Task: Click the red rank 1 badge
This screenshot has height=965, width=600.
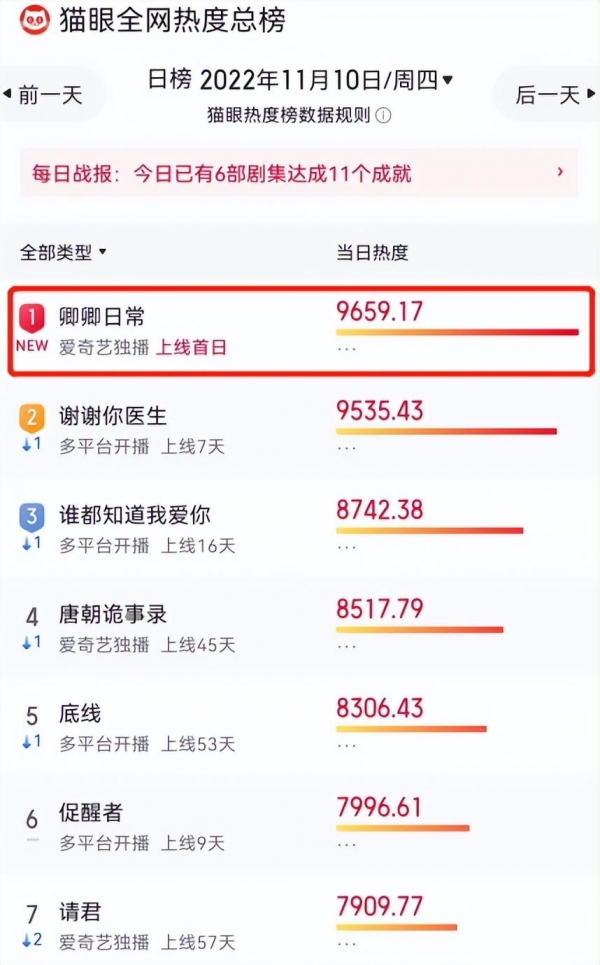Action: click(33, 318)
